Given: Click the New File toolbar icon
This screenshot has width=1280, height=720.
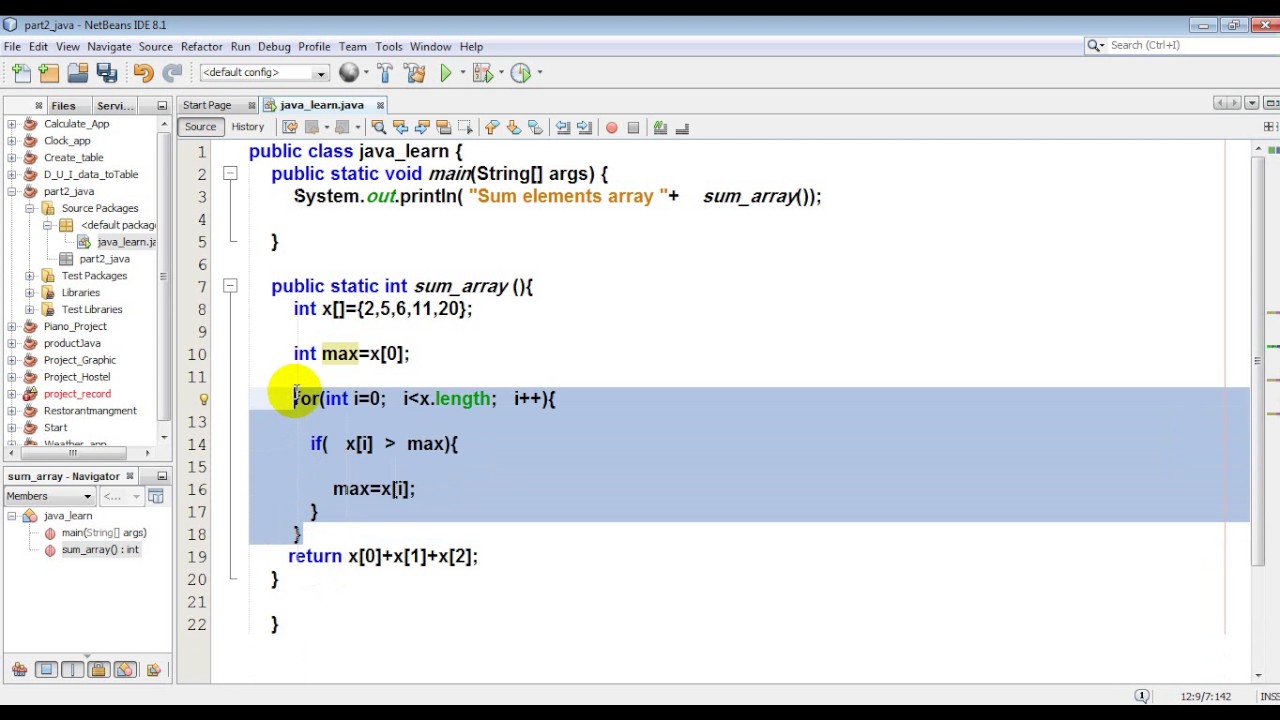Looking at the screenshot, I should (21, 72).
